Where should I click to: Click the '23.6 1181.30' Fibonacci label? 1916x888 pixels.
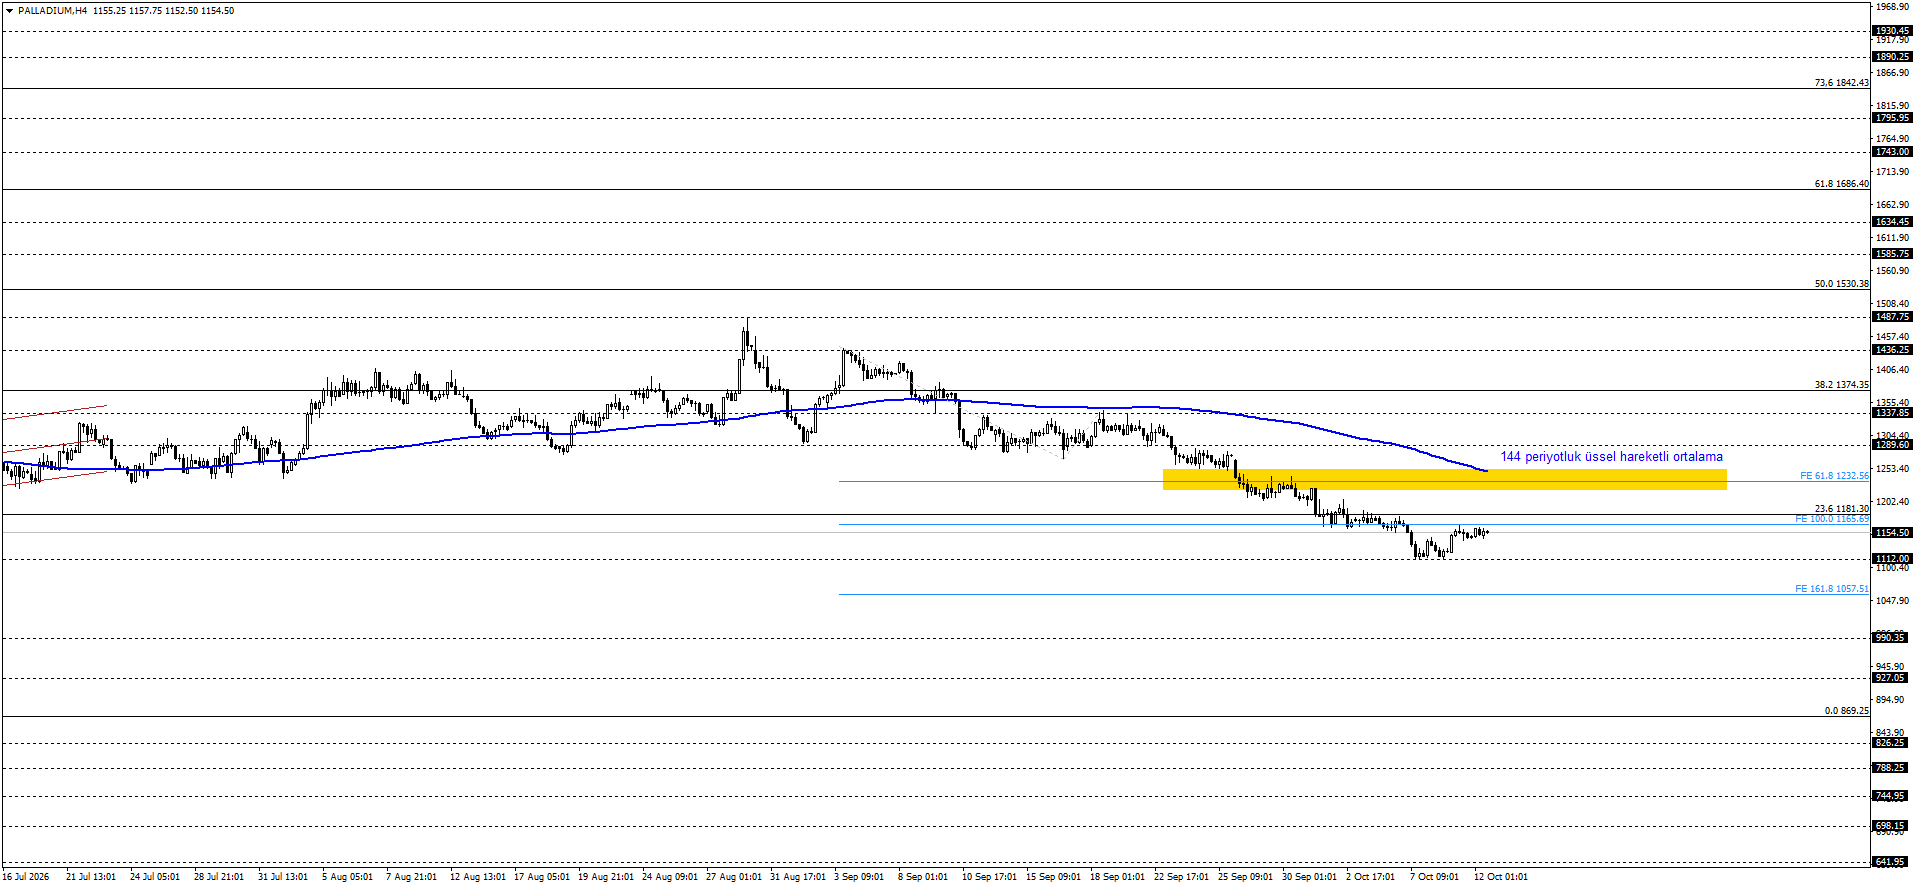click(1841, 509)
